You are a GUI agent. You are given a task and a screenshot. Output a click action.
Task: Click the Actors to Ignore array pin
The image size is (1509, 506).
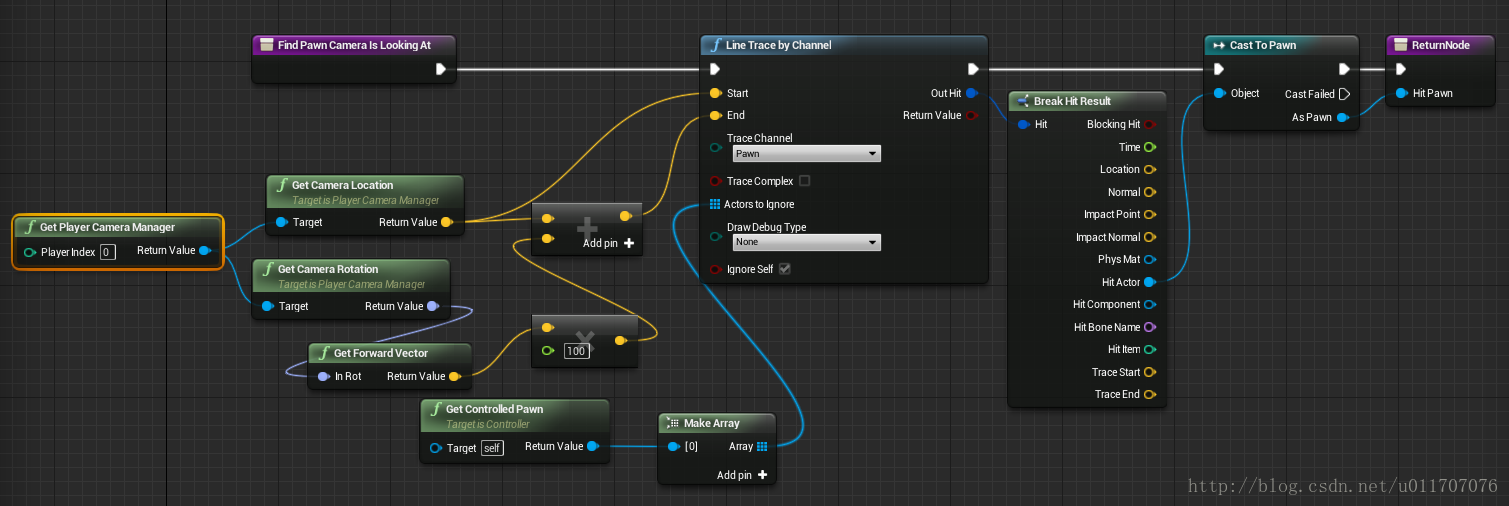pyautogui.click(x=715, y=204)
